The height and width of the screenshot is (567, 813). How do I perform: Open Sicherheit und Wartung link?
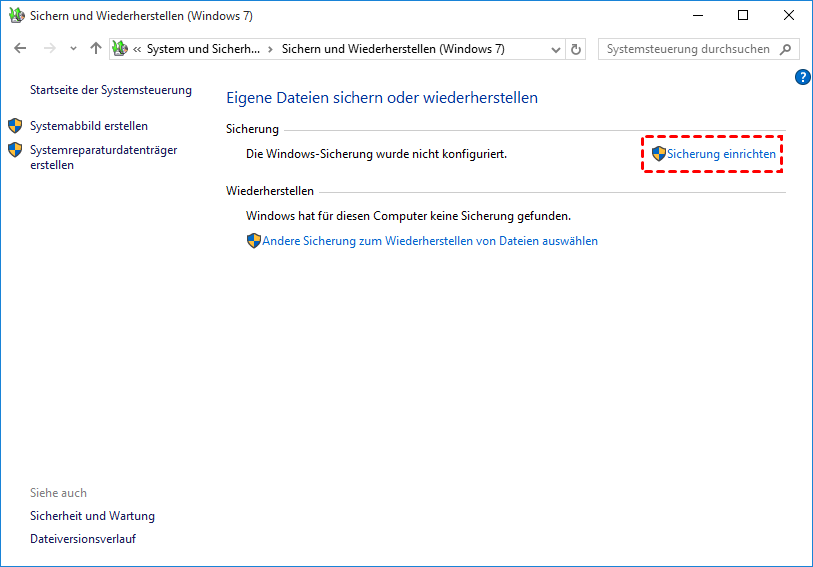pos(92,516)
